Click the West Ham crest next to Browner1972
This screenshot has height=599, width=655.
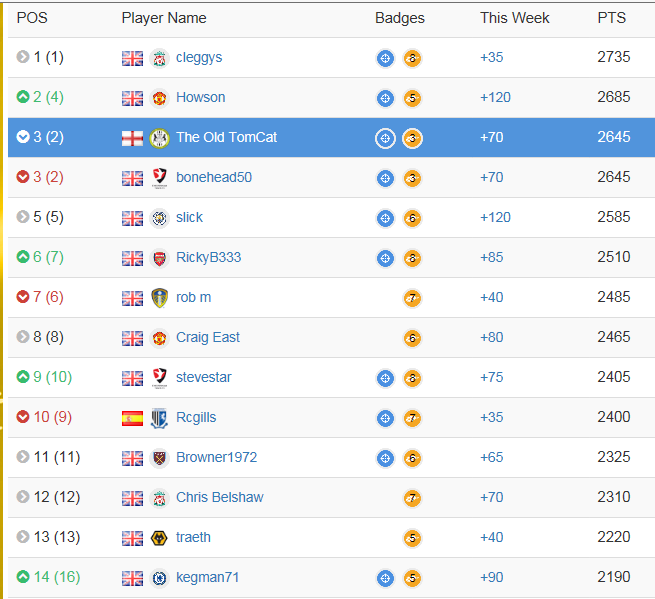coord(159,458)
